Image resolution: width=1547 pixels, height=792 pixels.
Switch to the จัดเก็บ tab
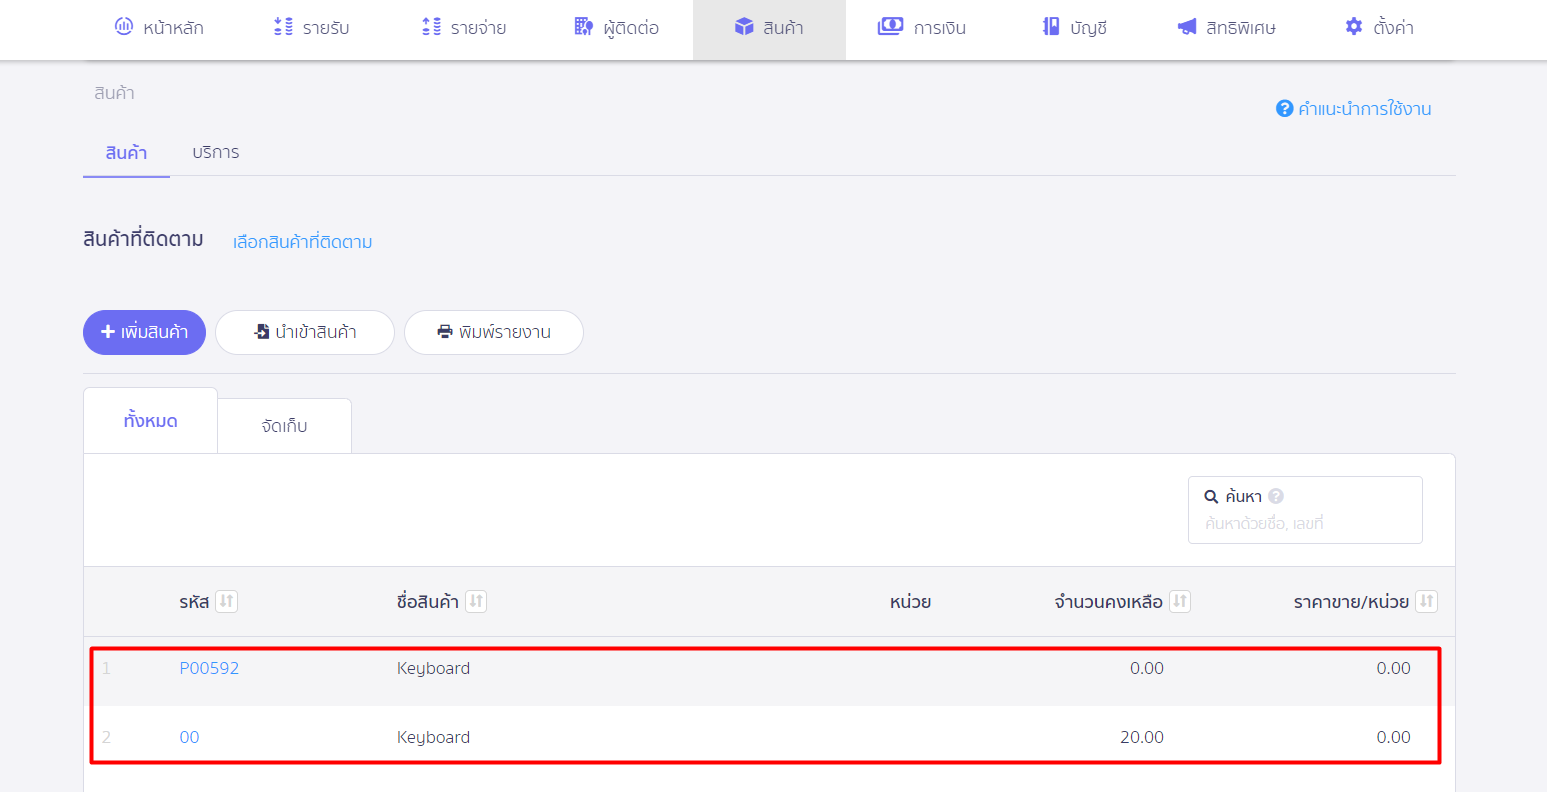point(284,426)
